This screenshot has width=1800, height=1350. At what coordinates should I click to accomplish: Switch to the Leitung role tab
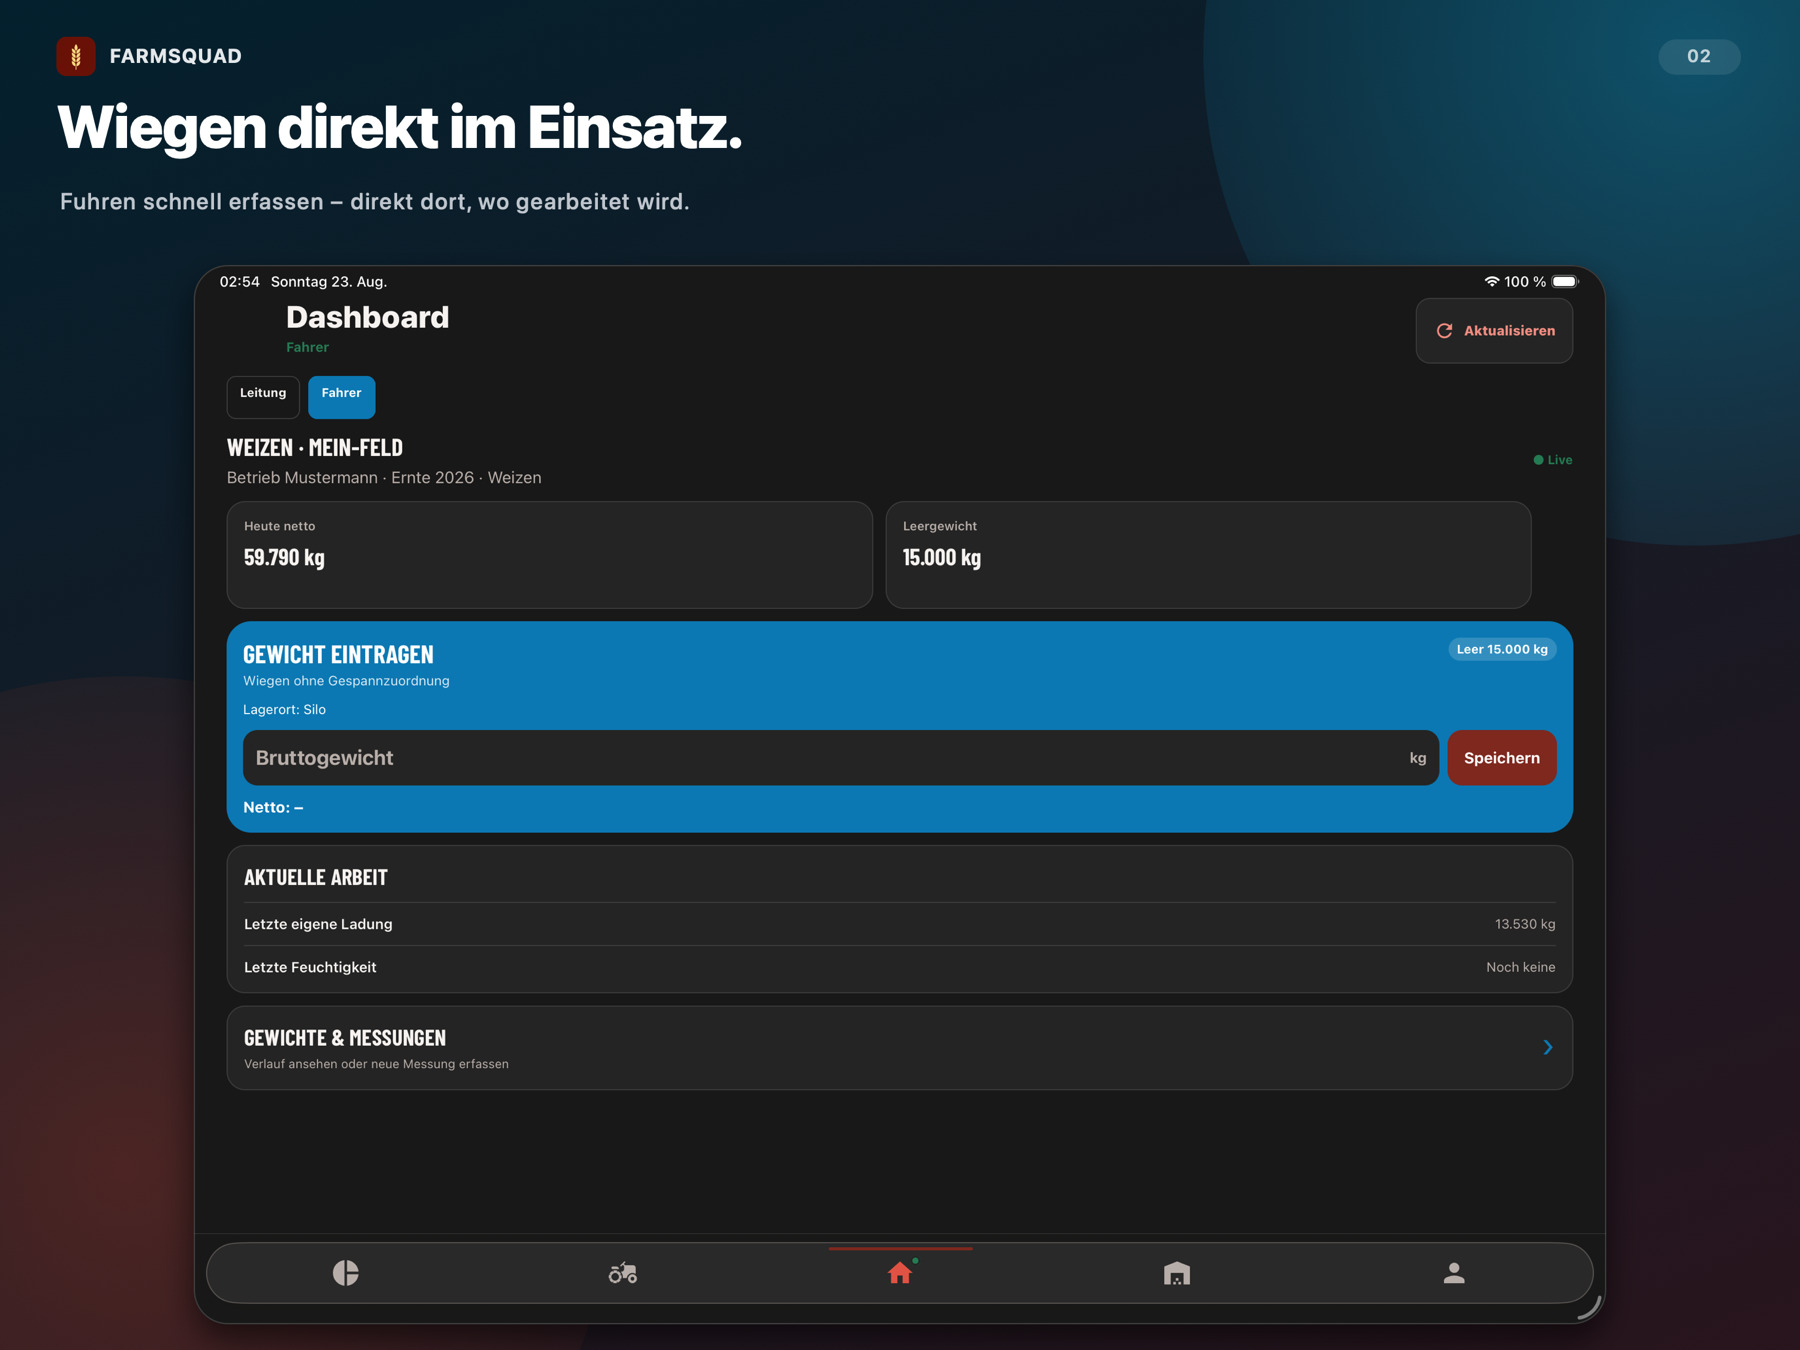pos(263,396)
